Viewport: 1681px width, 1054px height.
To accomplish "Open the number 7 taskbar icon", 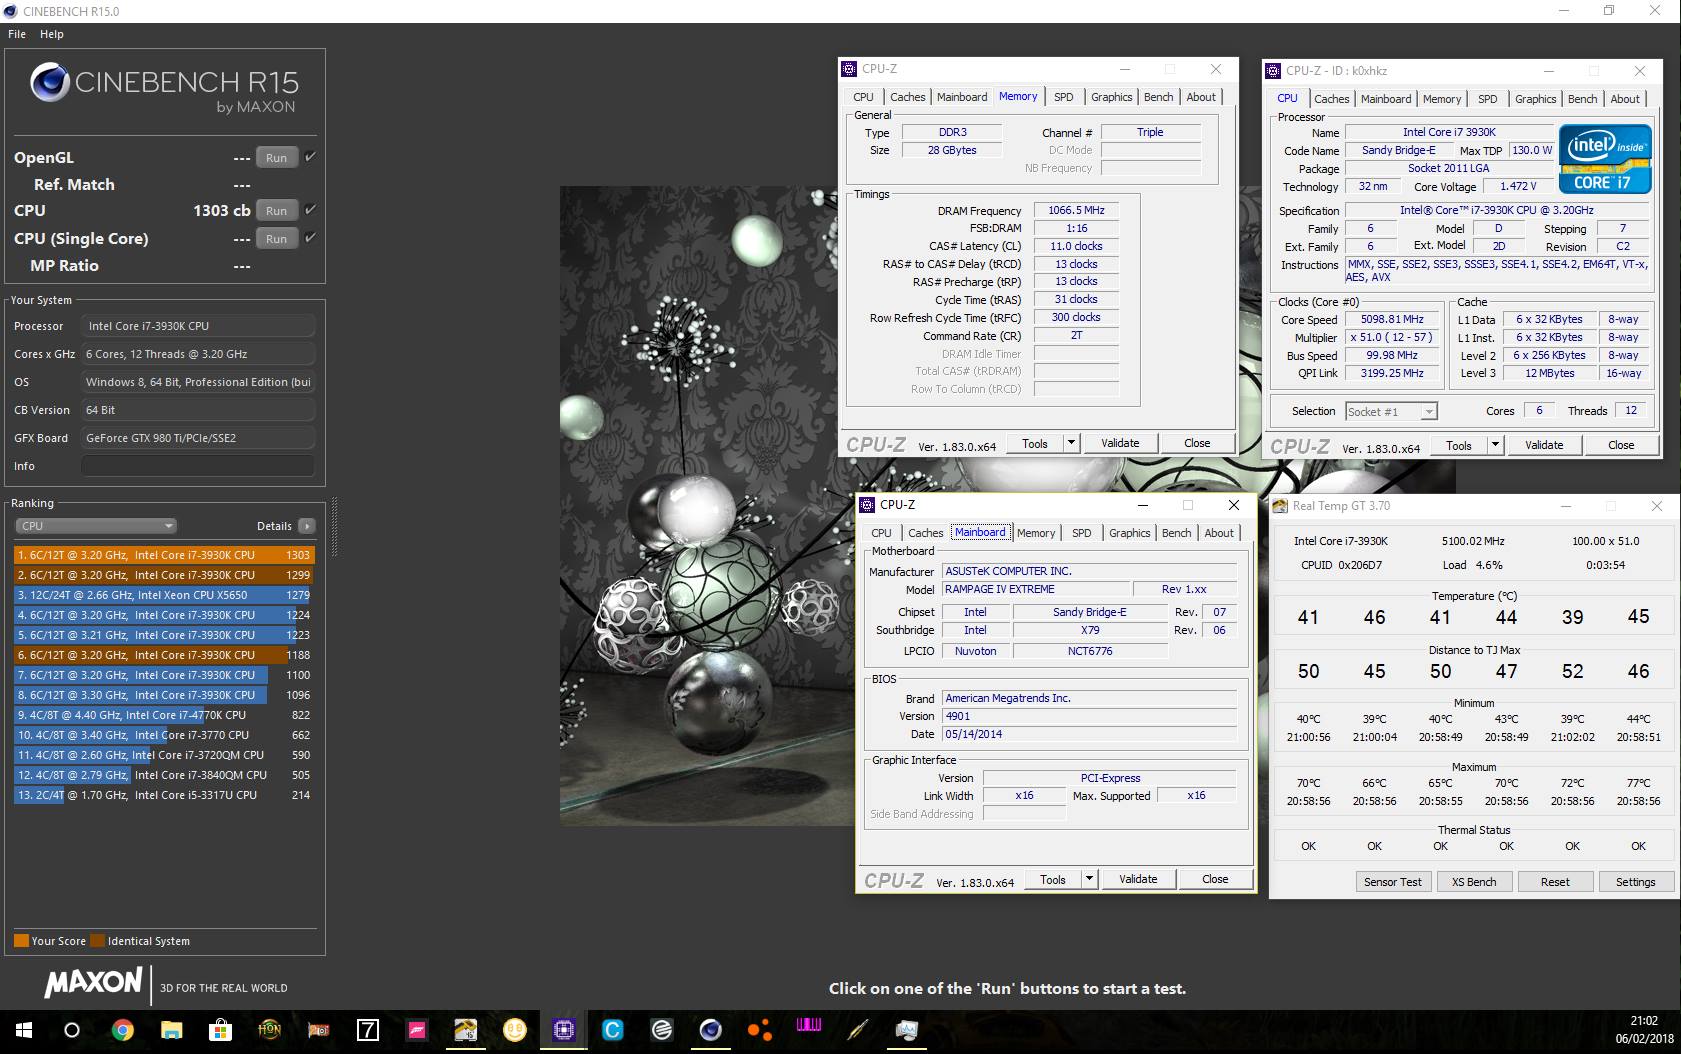I will (368, 1029).
